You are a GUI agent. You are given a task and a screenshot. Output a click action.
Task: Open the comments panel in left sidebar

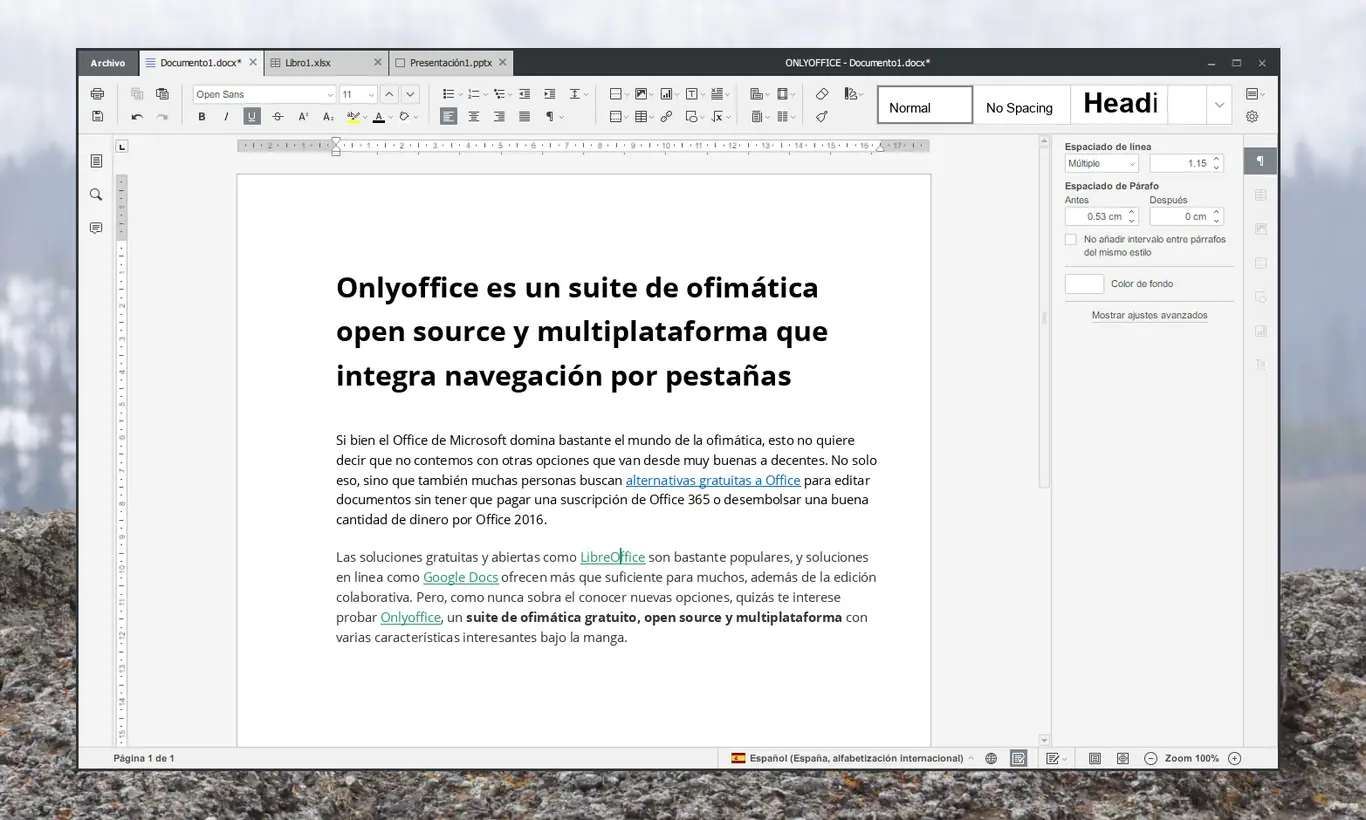pos(96,228)
